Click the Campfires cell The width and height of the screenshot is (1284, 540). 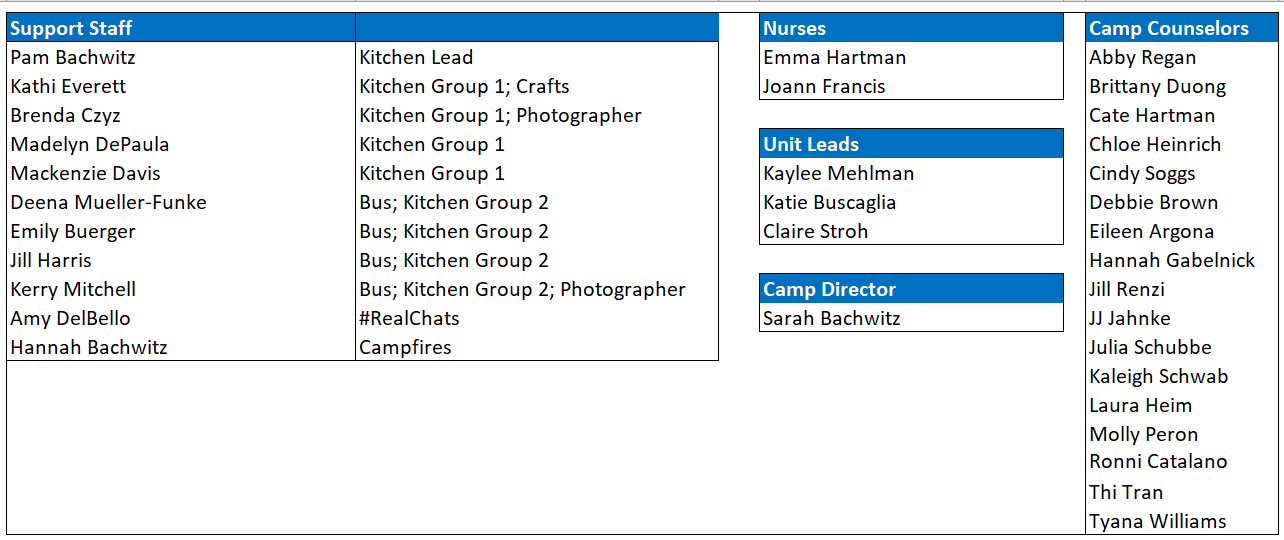[x=537, y=347]
